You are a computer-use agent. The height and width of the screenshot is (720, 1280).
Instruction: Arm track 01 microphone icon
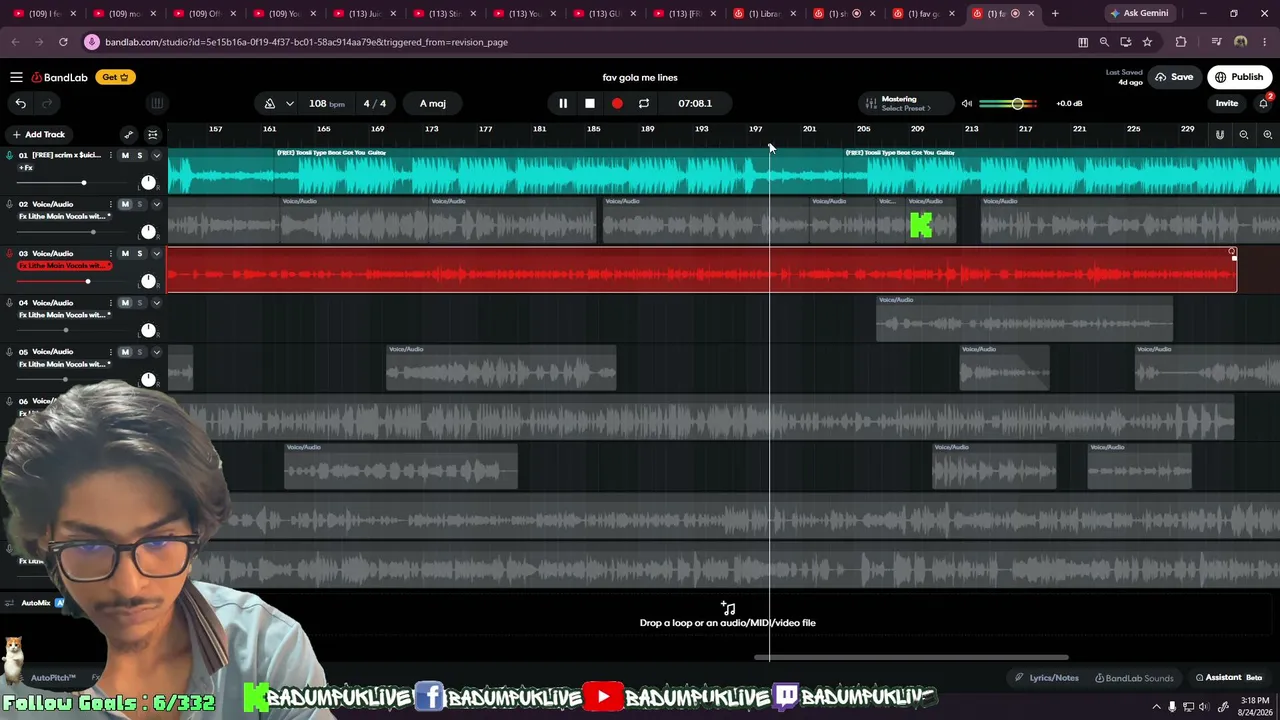10,155
